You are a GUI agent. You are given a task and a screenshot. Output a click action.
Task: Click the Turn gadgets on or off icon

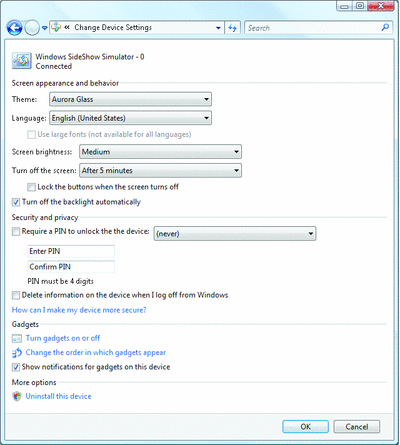(17, 339)
